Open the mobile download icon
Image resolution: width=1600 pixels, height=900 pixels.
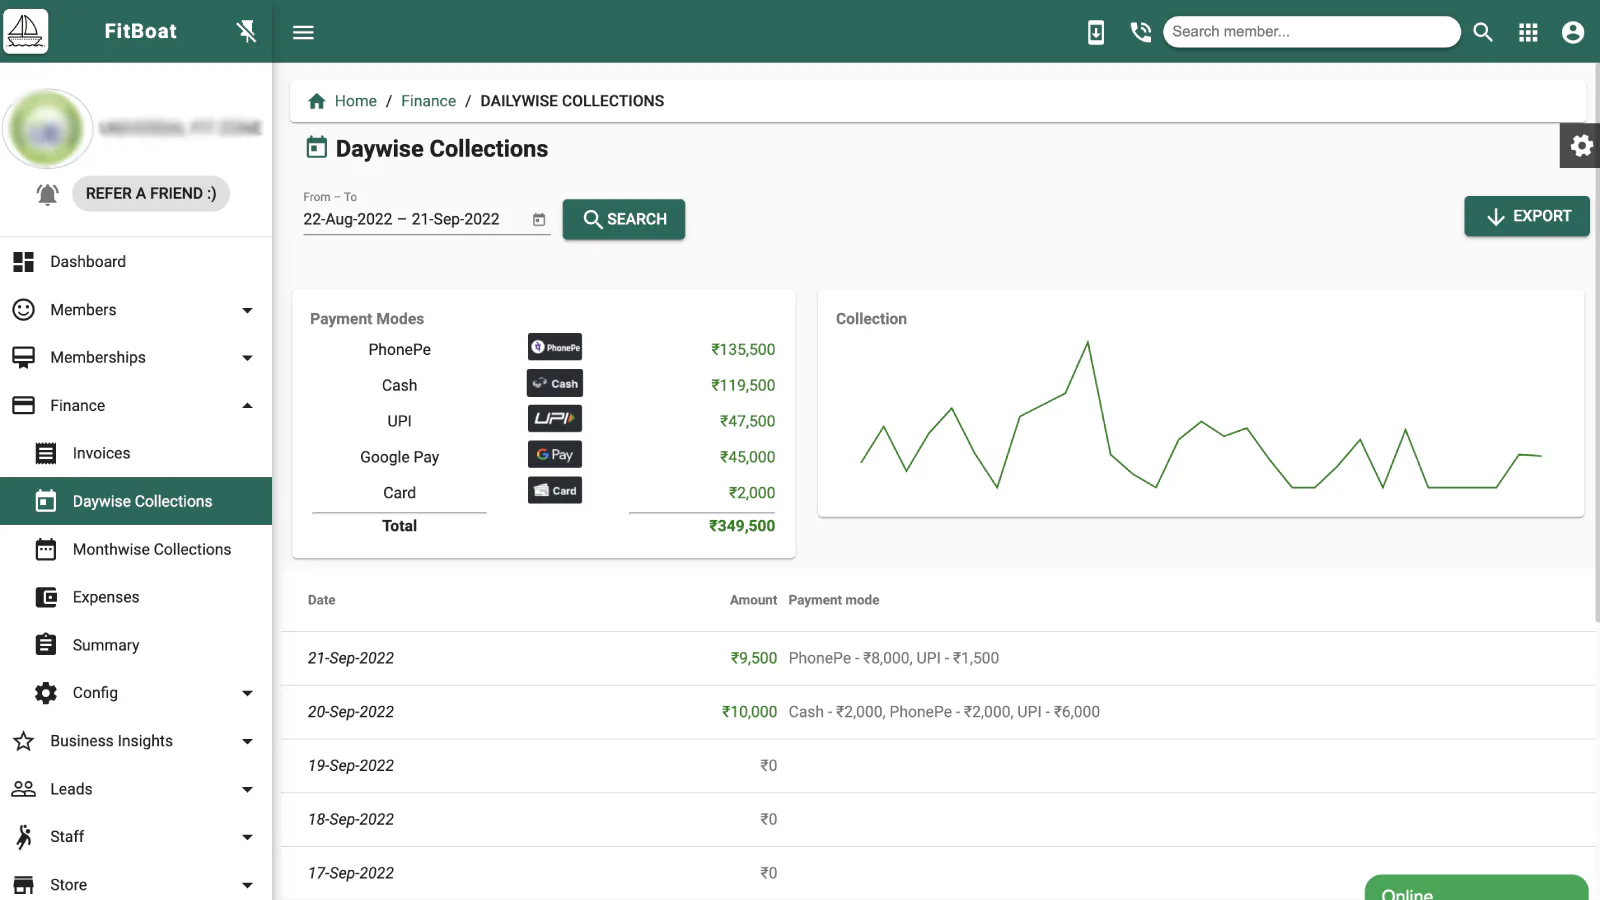pyautogui.click(x=1096, y=32)
